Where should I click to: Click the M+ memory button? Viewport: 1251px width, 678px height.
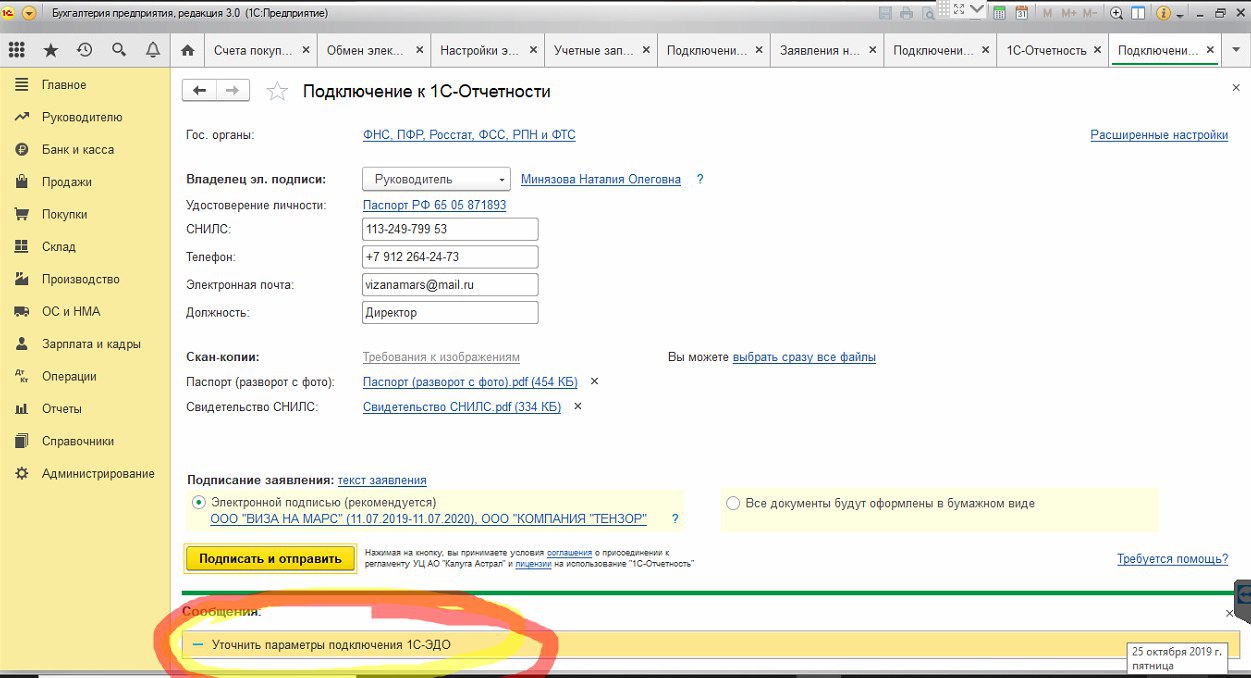[1070, 13]
